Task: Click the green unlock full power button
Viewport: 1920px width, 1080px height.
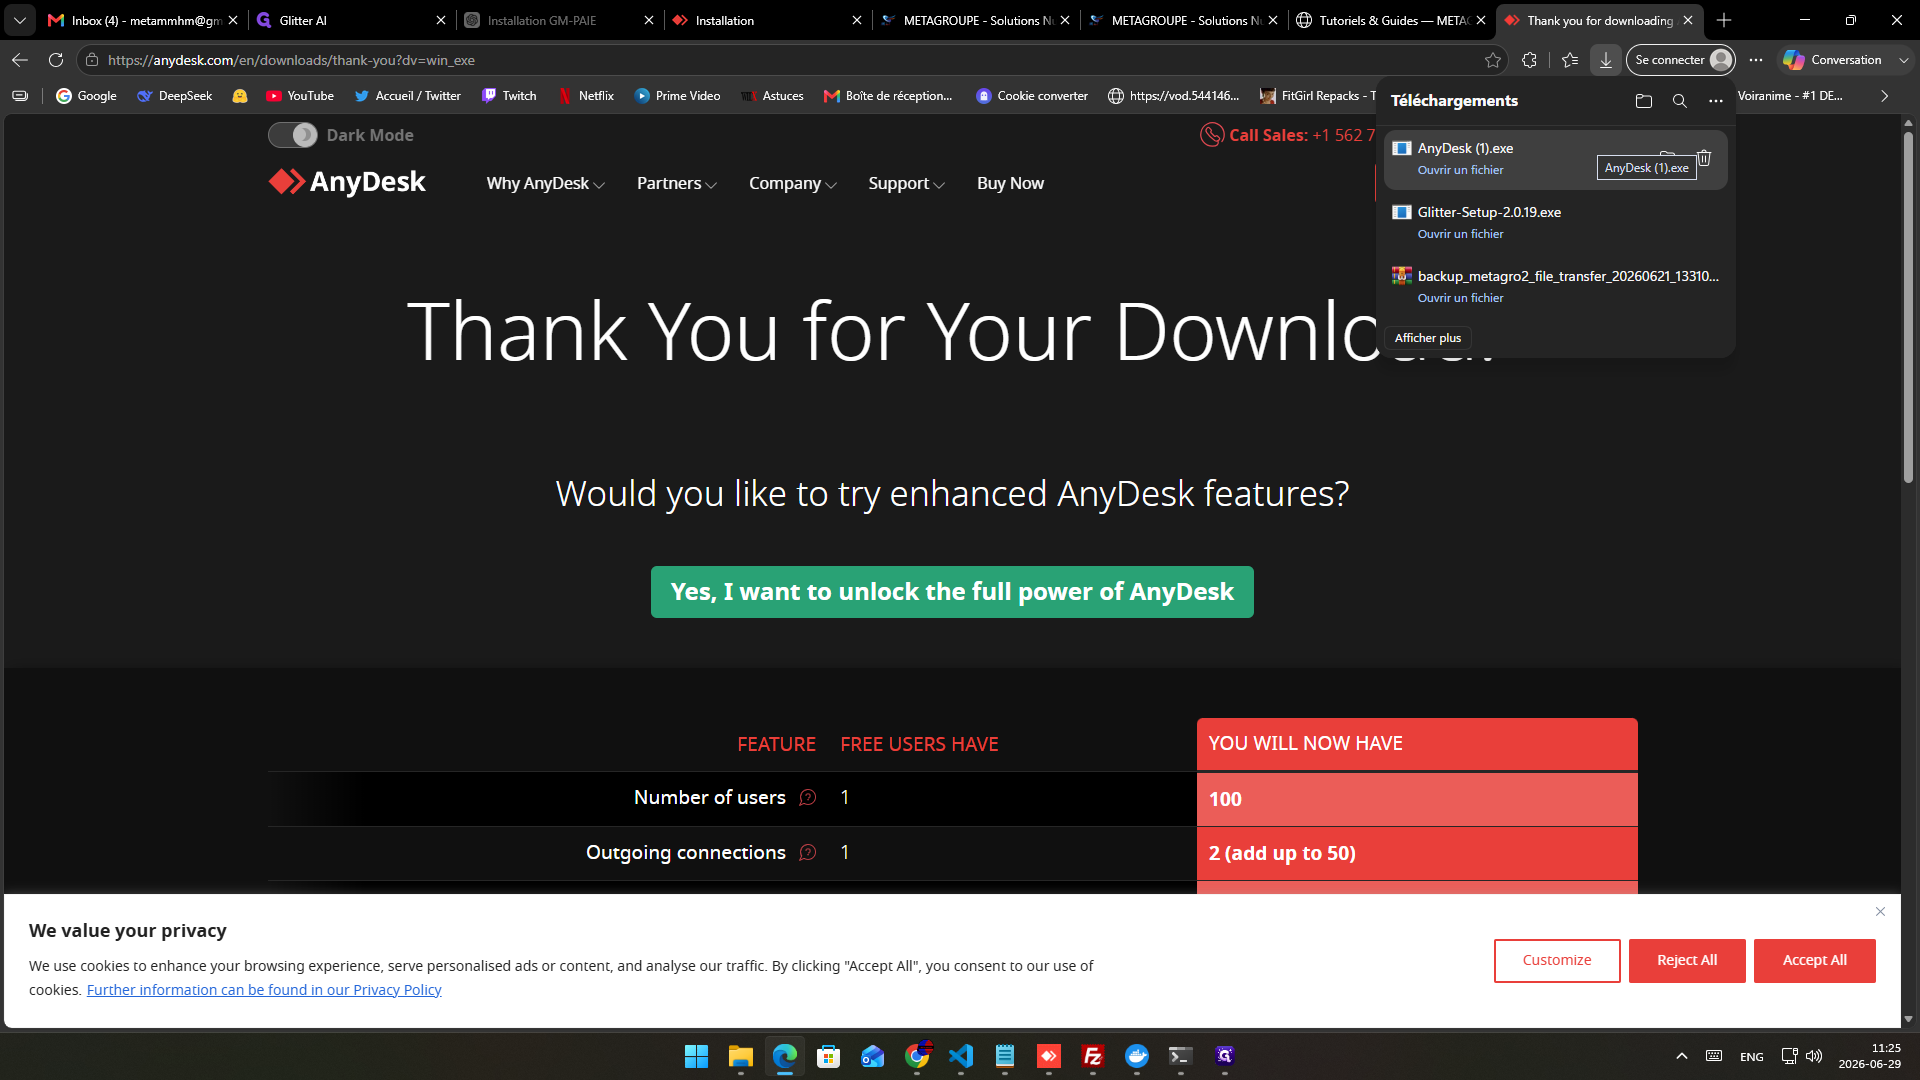Action: point(952,592)
